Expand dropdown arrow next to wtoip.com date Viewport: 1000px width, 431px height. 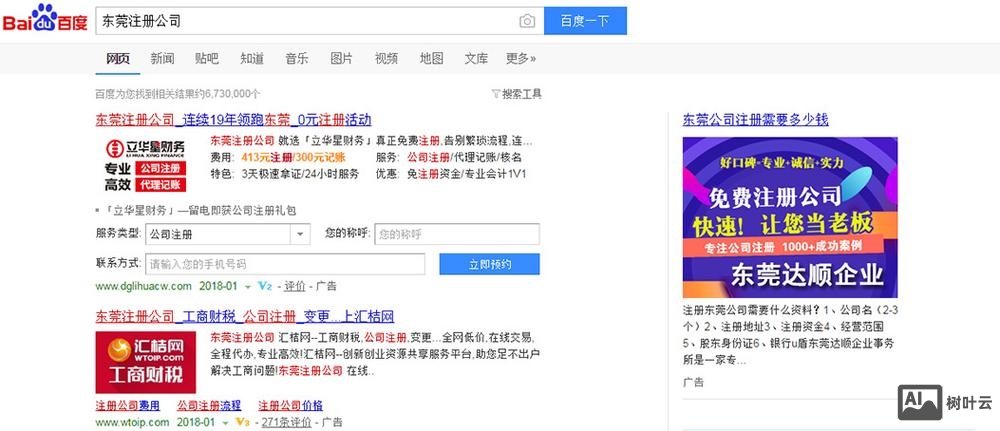225,423
